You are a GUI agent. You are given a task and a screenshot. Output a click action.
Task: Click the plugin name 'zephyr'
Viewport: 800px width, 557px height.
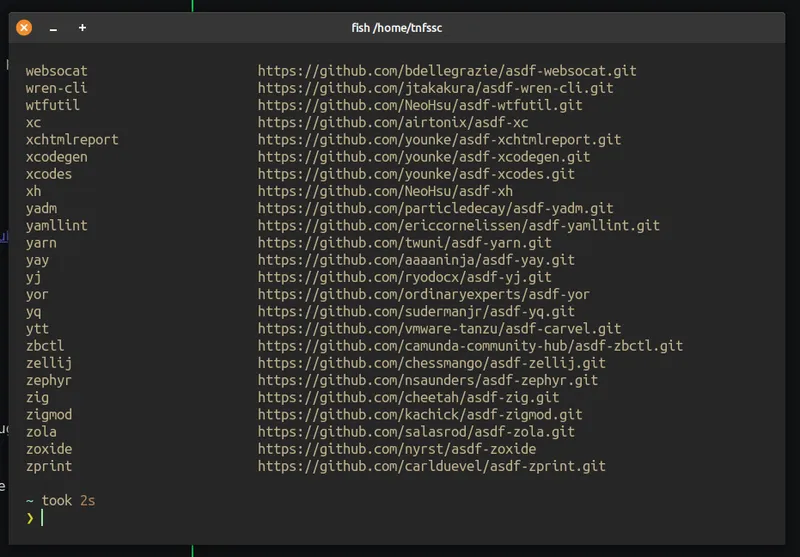click(x=49, y=381)
